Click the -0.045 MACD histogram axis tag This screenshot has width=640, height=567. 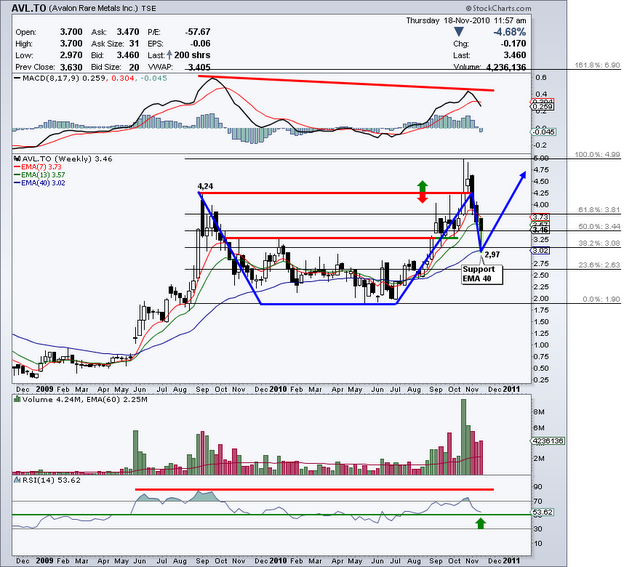coord(544,132)
